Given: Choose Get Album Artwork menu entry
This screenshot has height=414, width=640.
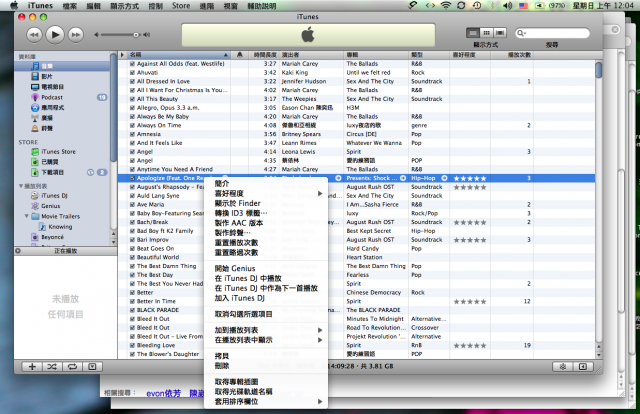Looking at the screenshot, I should pos(266,382).
